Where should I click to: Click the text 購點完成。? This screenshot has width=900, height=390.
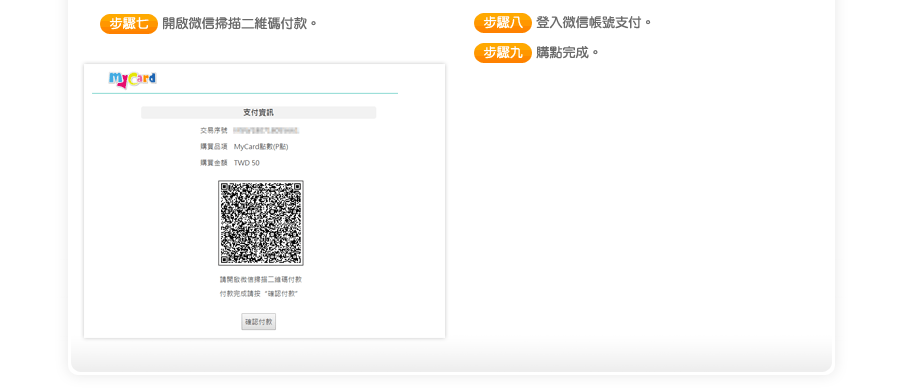[x=568, y=53]
